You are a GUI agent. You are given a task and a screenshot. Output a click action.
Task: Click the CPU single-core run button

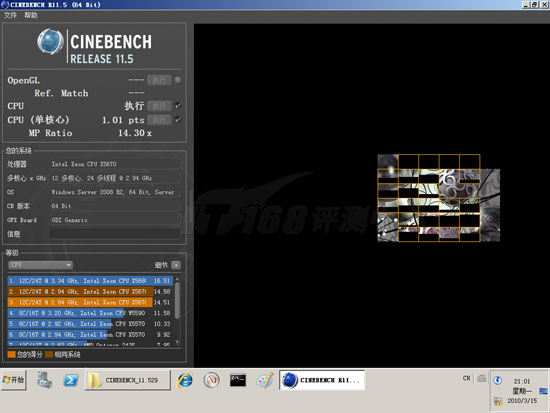[x=159, y=120]
